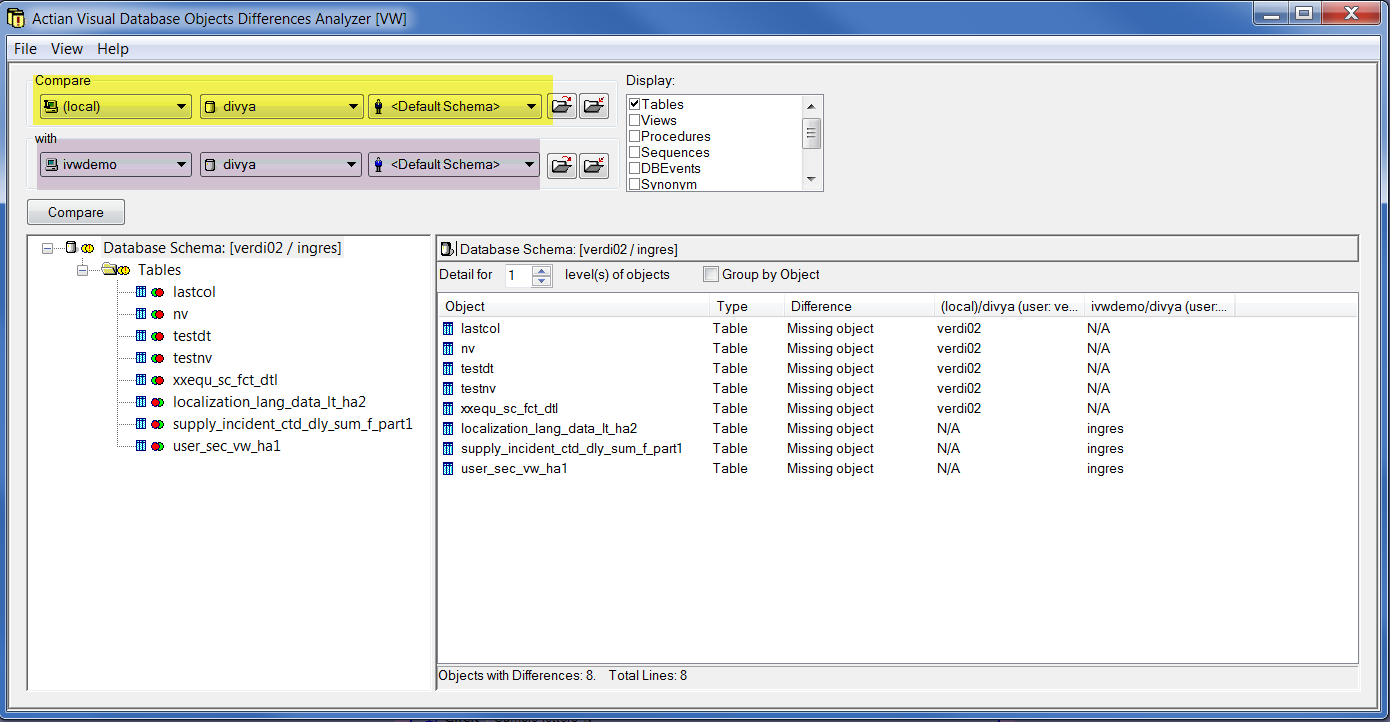
Task: Click the Display list scrollbar down arrow
Action: tap(811, 180)
